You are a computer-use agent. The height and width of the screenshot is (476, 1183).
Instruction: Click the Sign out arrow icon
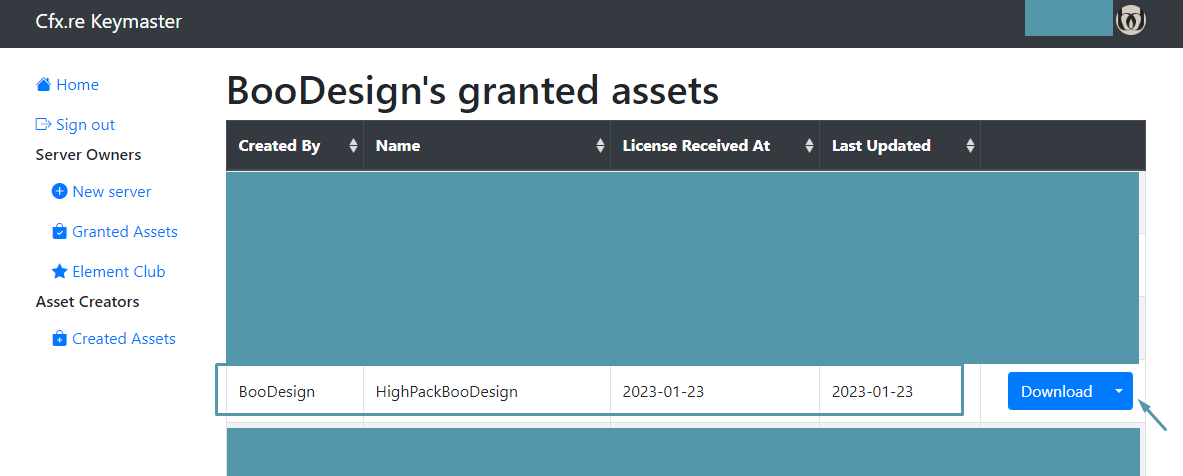(43, 125)
